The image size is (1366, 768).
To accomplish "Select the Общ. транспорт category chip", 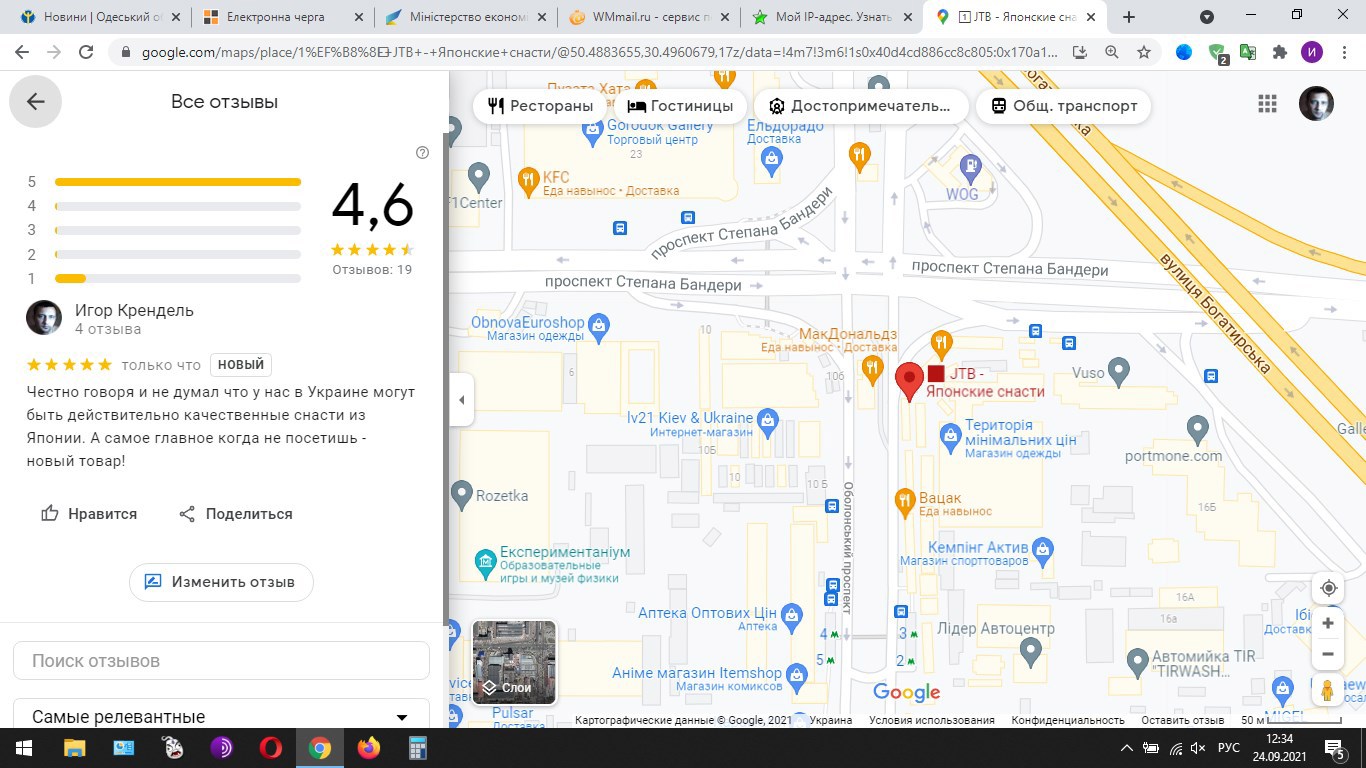I will [x=1063, y=106].
